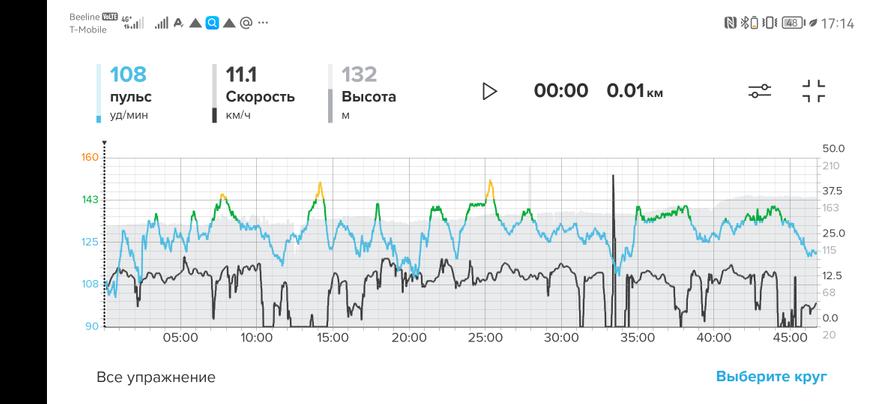Image resolution: width=877 pixels, height=404 pixels.
Task: Open graph settings sliders icon
Action: [x=760, y=91]
